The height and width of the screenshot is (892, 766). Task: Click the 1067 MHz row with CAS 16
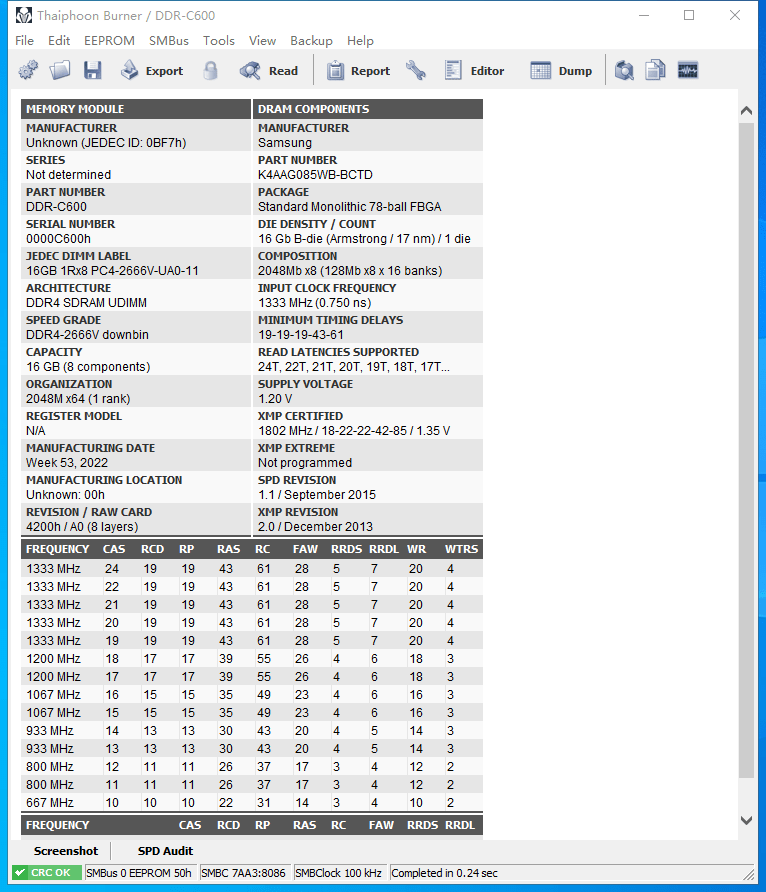tap(251, 695)
